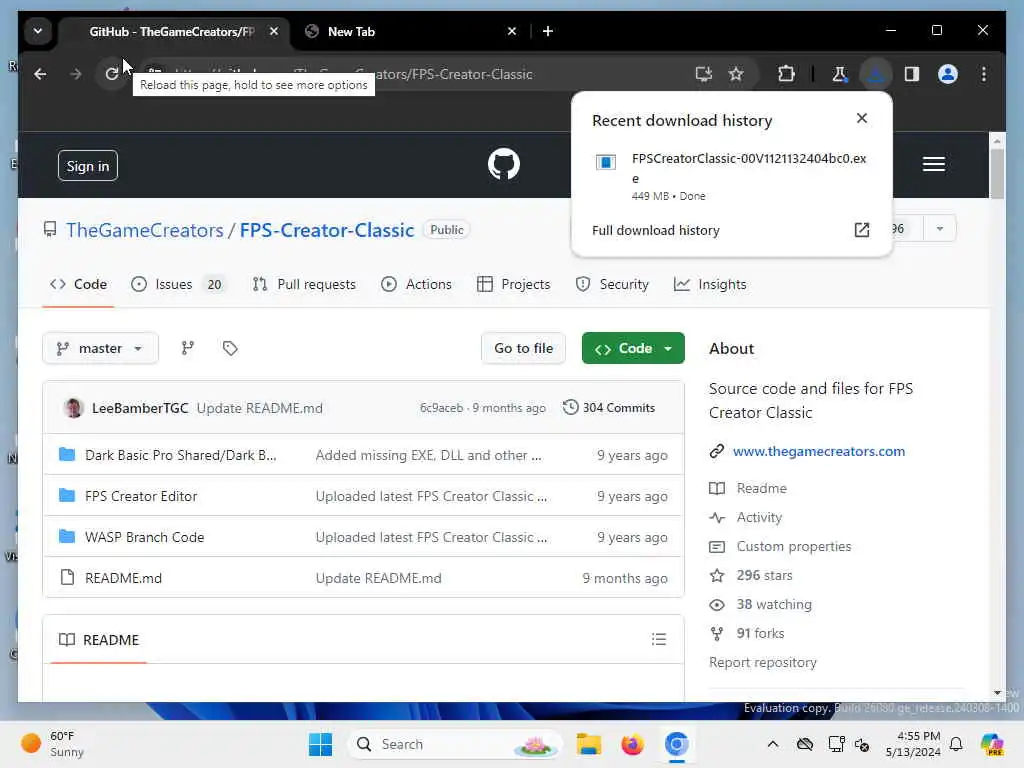Bookmark this page with the star
The width and height of the screenshot is (1024, 768).
(736, 74)
